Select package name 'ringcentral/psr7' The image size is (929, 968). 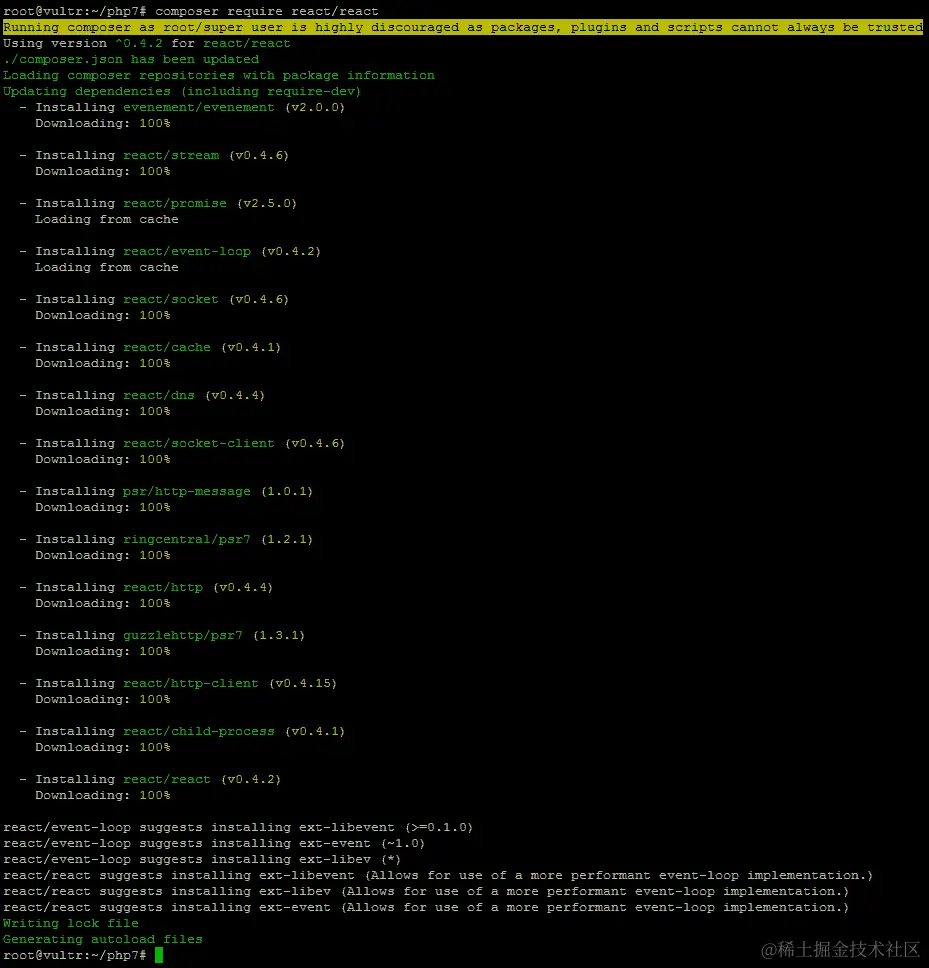pos(187,540)
